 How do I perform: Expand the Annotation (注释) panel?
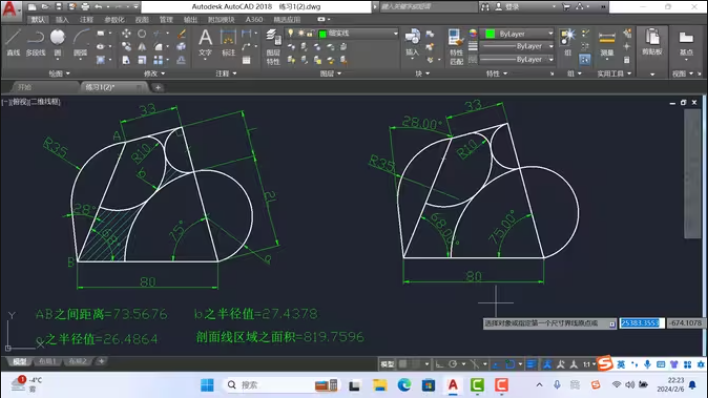click(x=226, y=73)
